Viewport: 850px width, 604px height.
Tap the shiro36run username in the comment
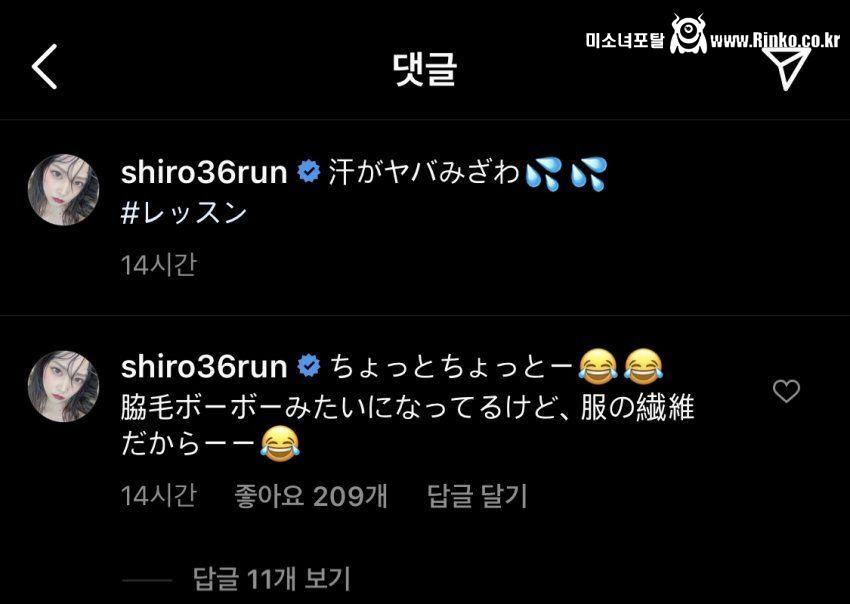click(204, 367)
